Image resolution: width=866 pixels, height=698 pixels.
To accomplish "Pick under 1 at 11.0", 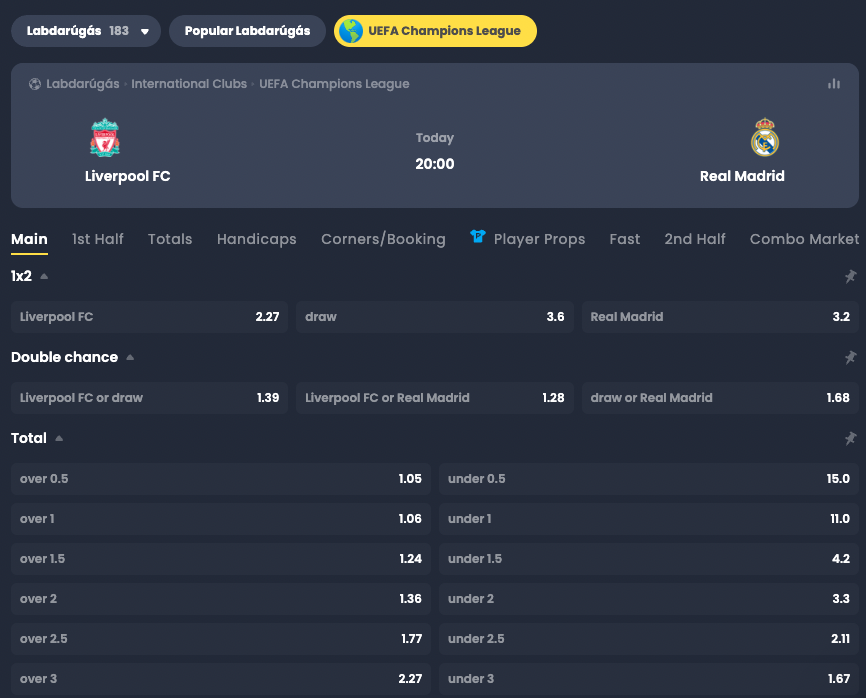I will click(649, 519).
